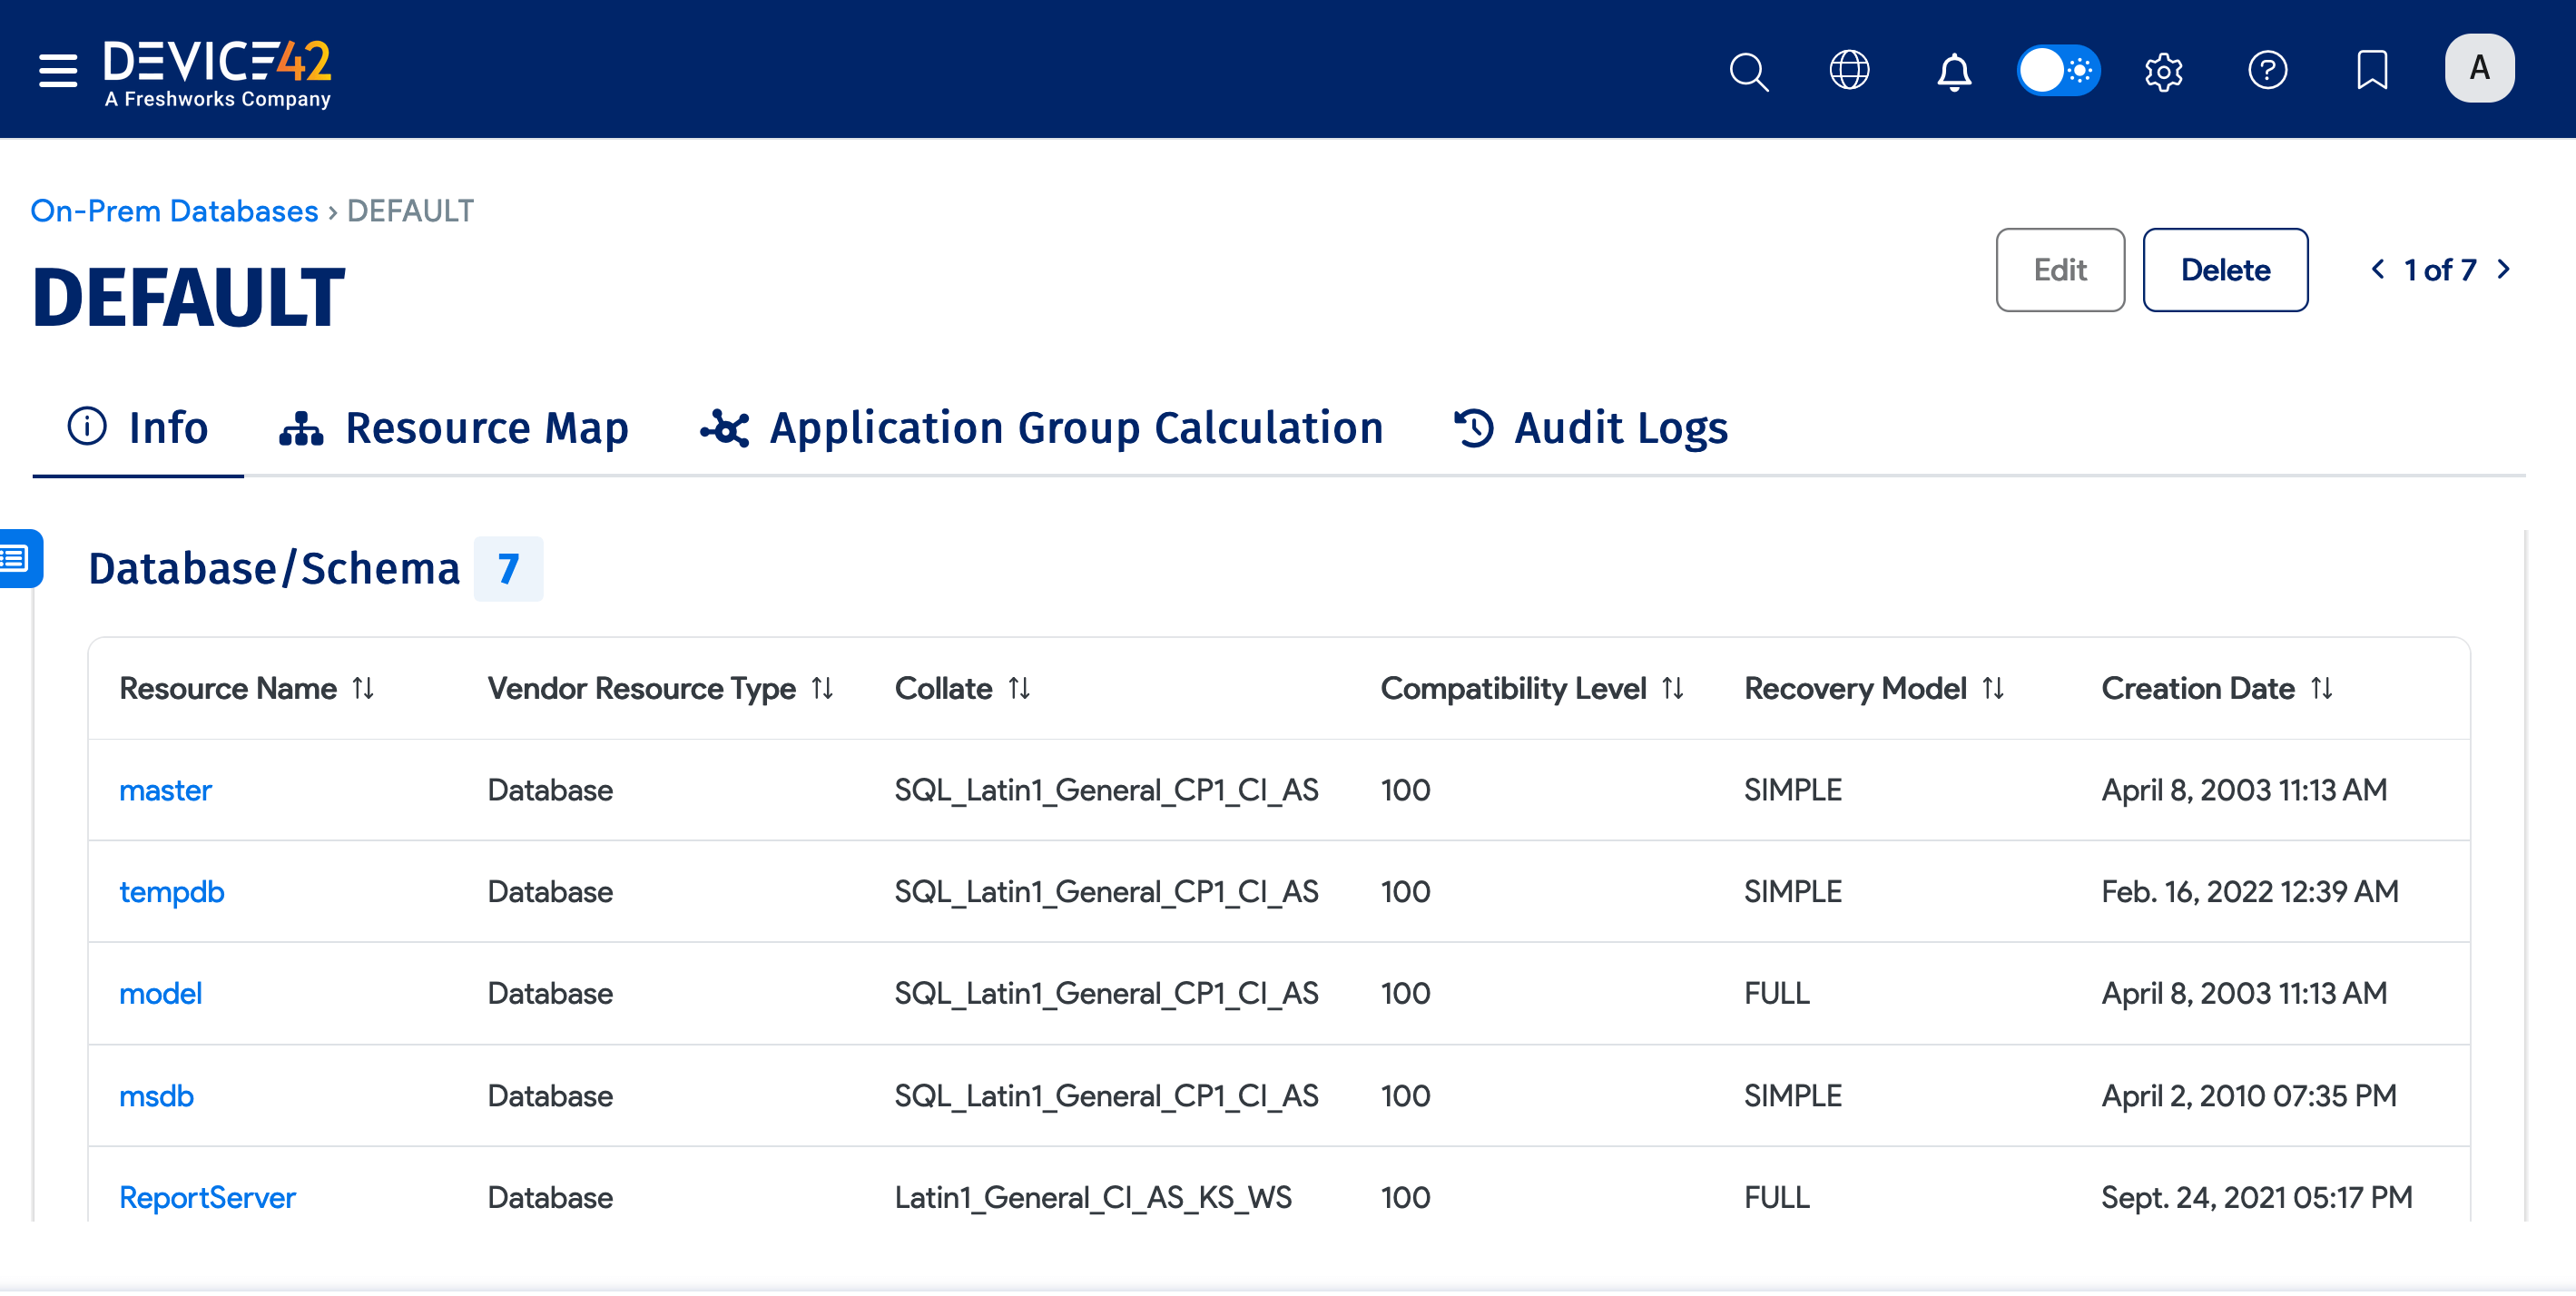Open the settings gear menu
2576x1296 pixels.
coord(2163,70)
